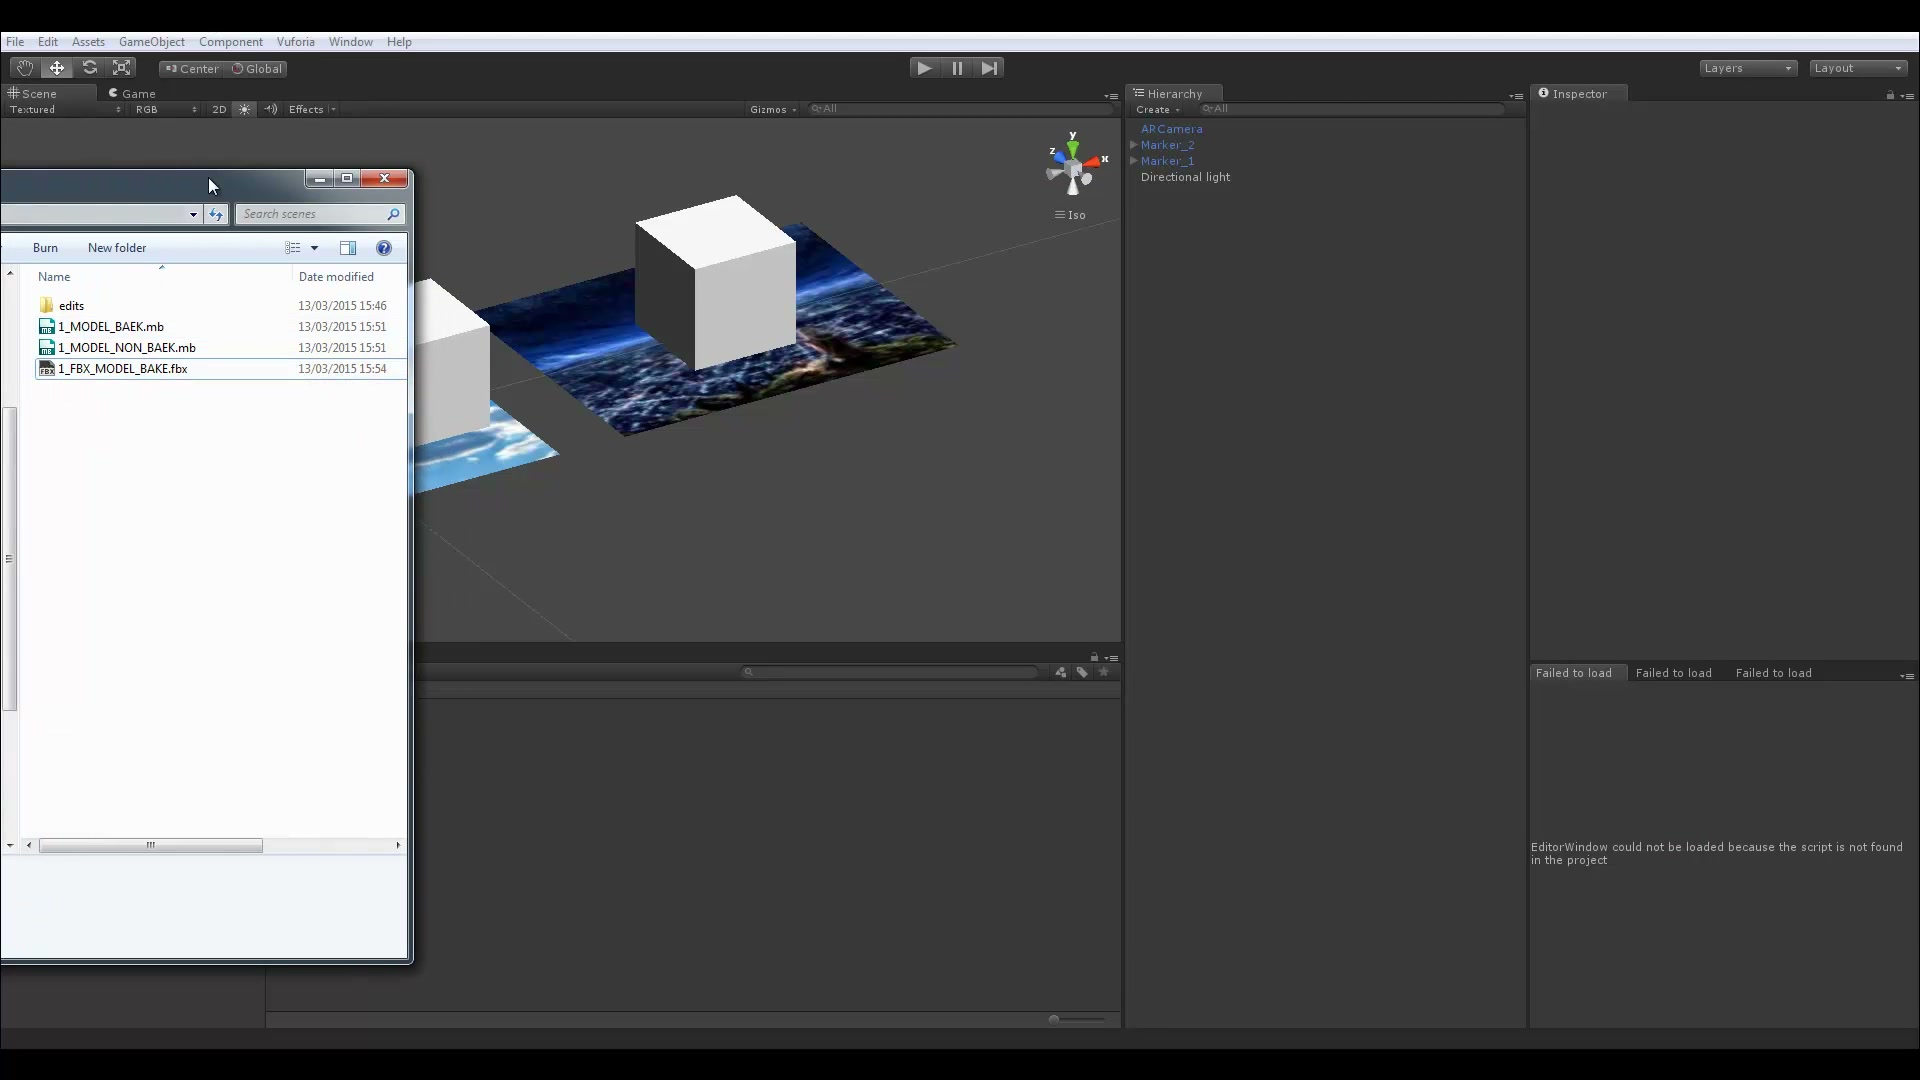Screen dimensions: 1920x1080
Task: Click the Play button
Action: click(x=925, y=68)
